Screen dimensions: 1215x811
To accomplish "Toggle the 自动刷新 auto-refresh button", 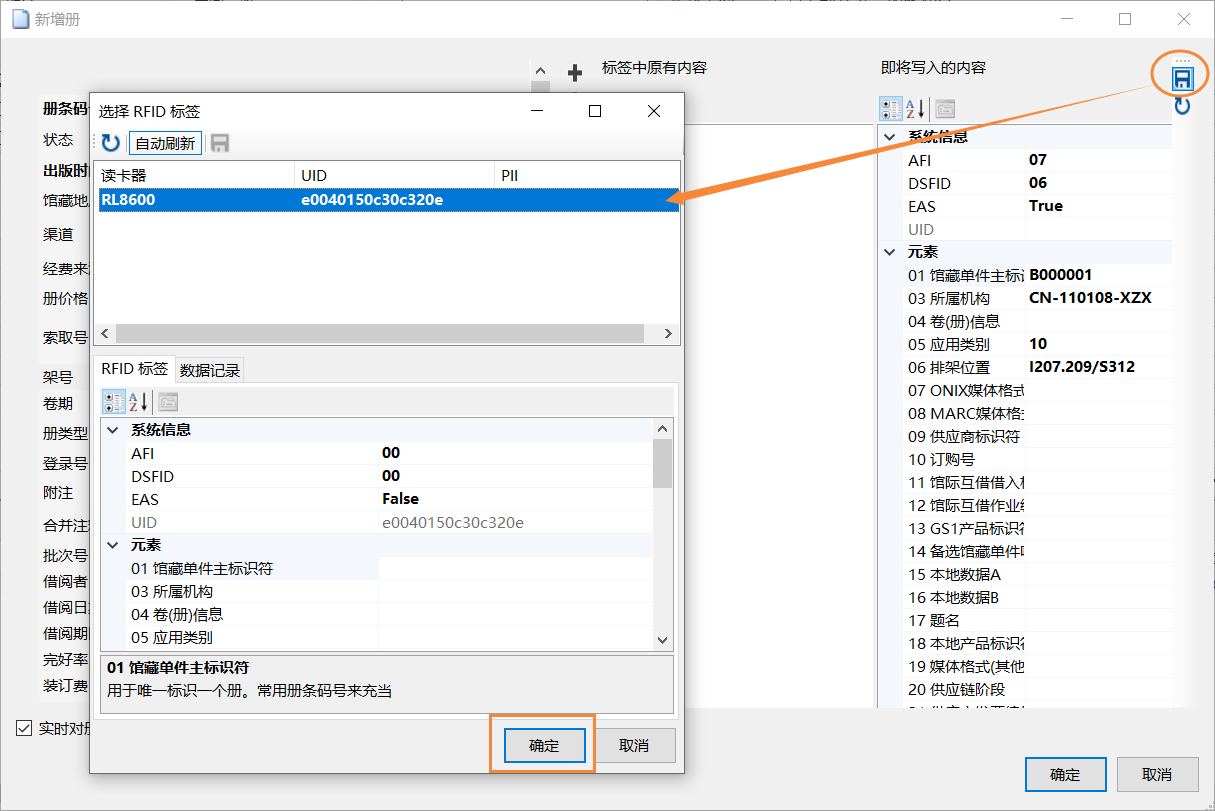I will 165,143.
